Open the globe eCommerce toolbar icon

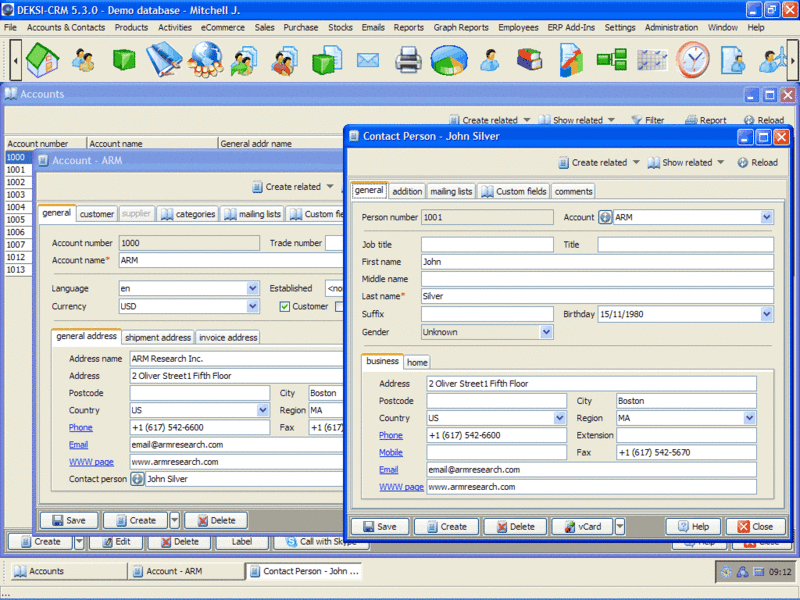[x=205, y=60]
